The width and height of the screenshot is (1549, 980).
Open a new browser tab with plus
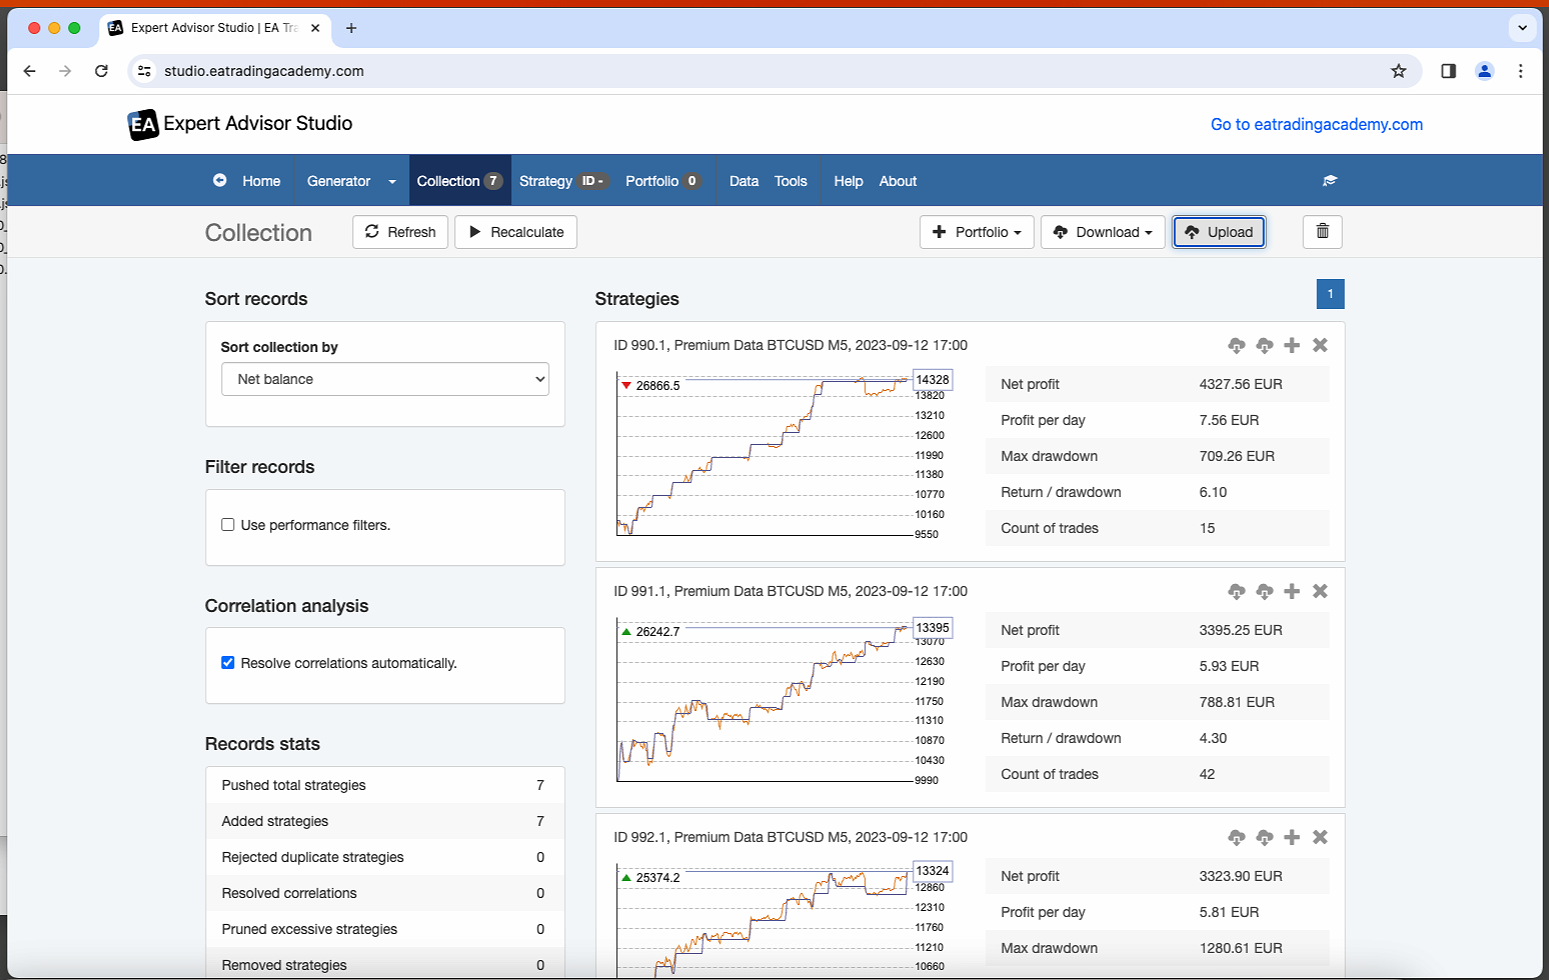point(351,28)
